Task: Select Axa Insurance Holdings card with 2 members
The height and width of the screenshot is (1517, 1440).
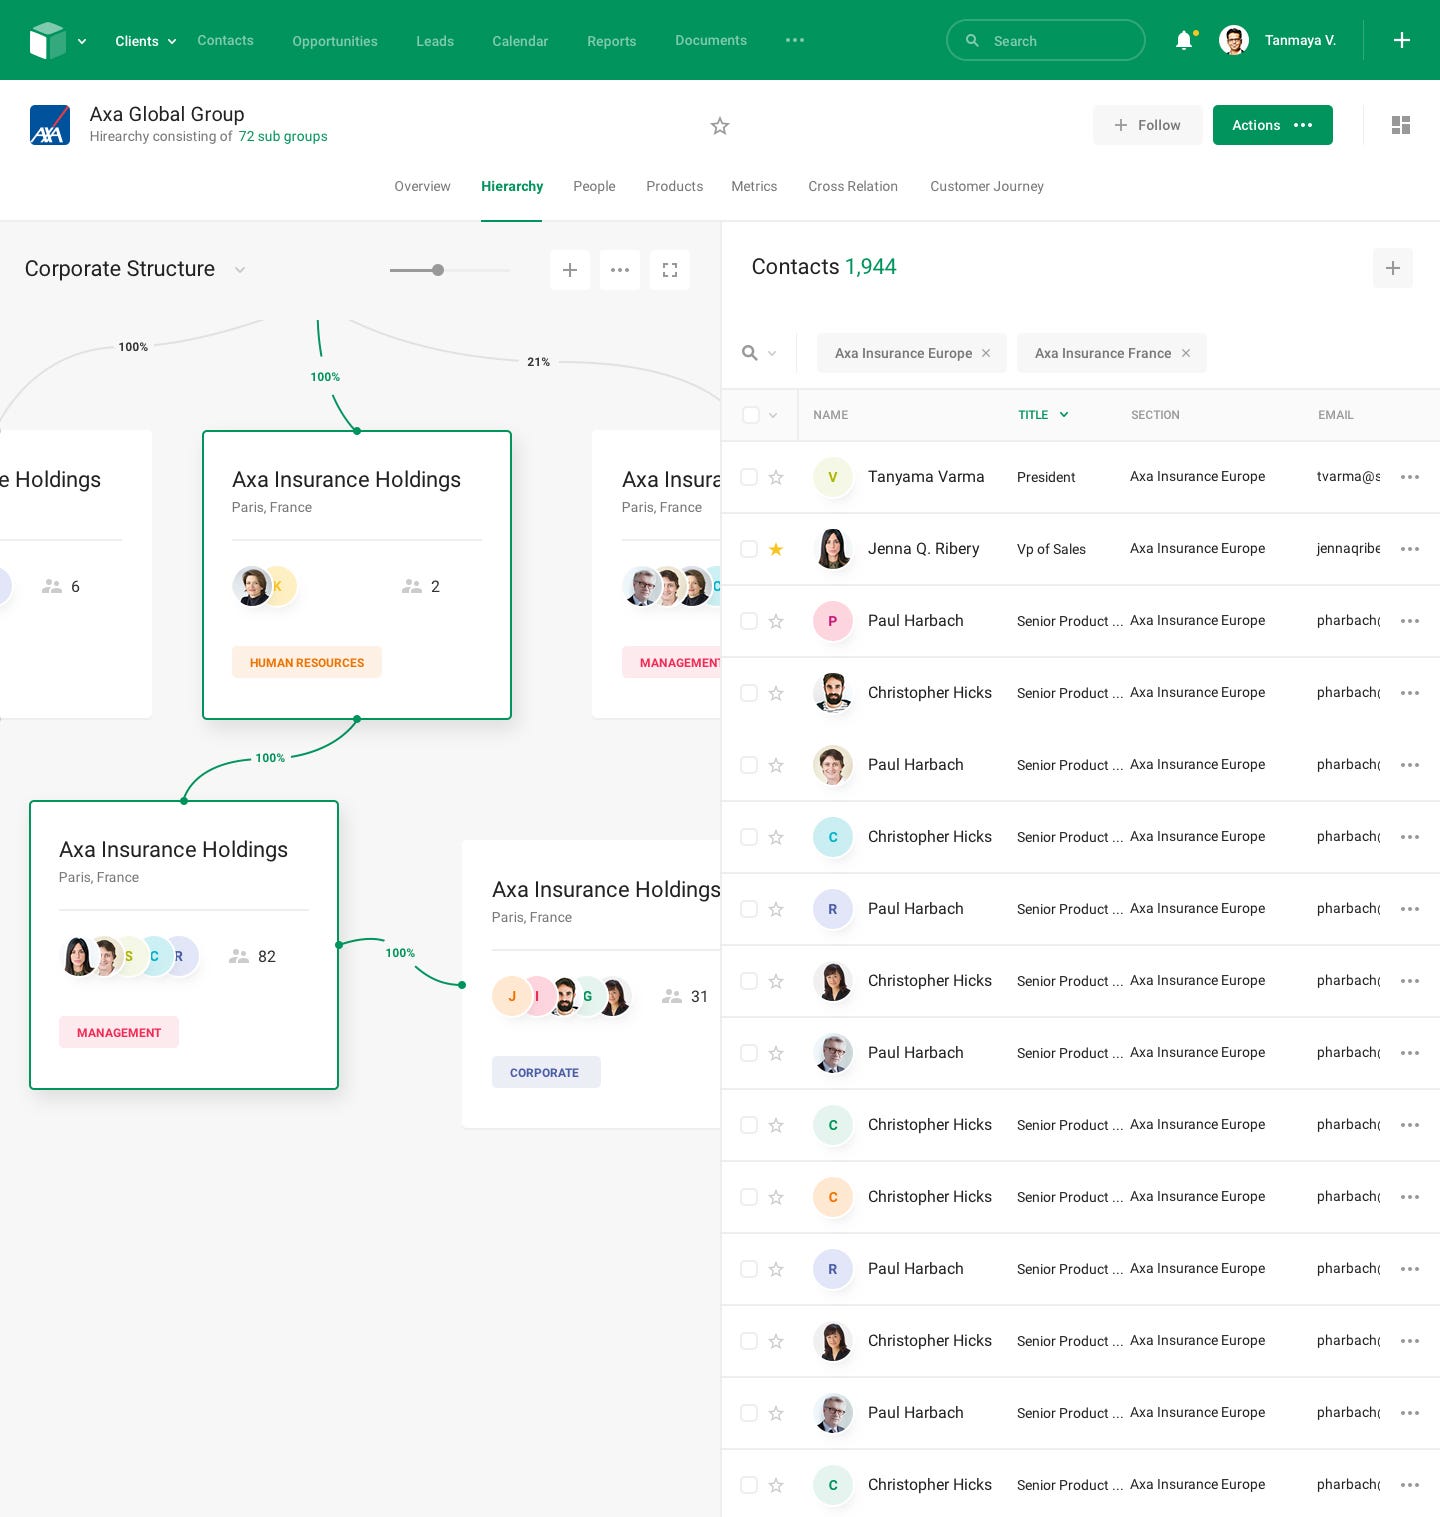Action: click(x=357, y=575)
